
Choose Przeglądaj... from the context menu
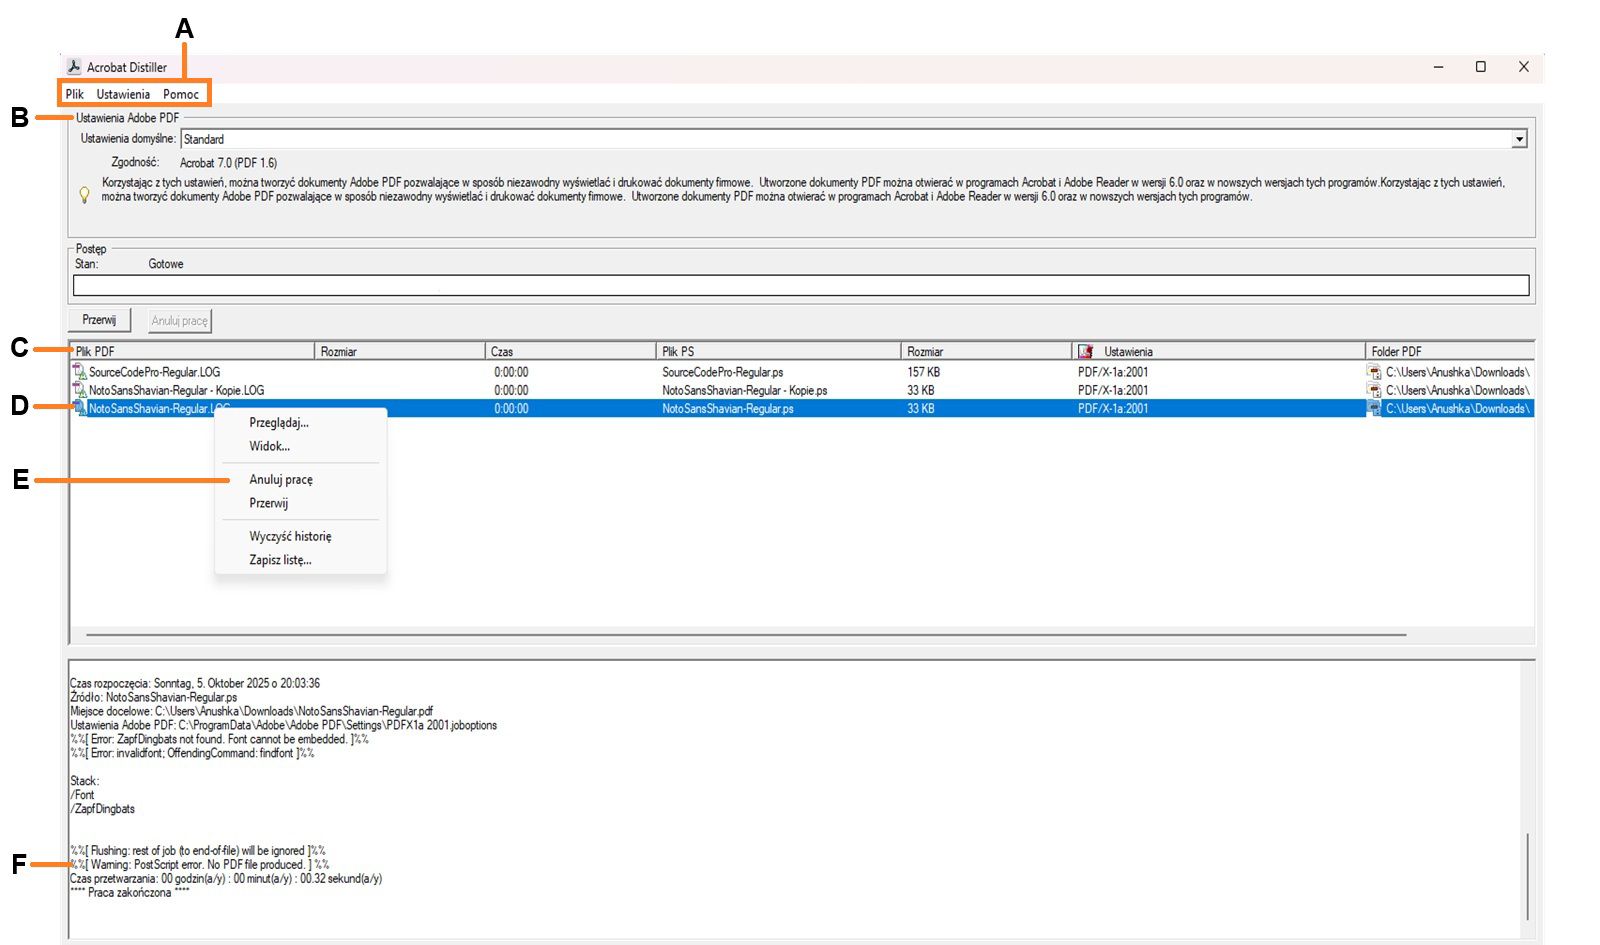[301, 423]
